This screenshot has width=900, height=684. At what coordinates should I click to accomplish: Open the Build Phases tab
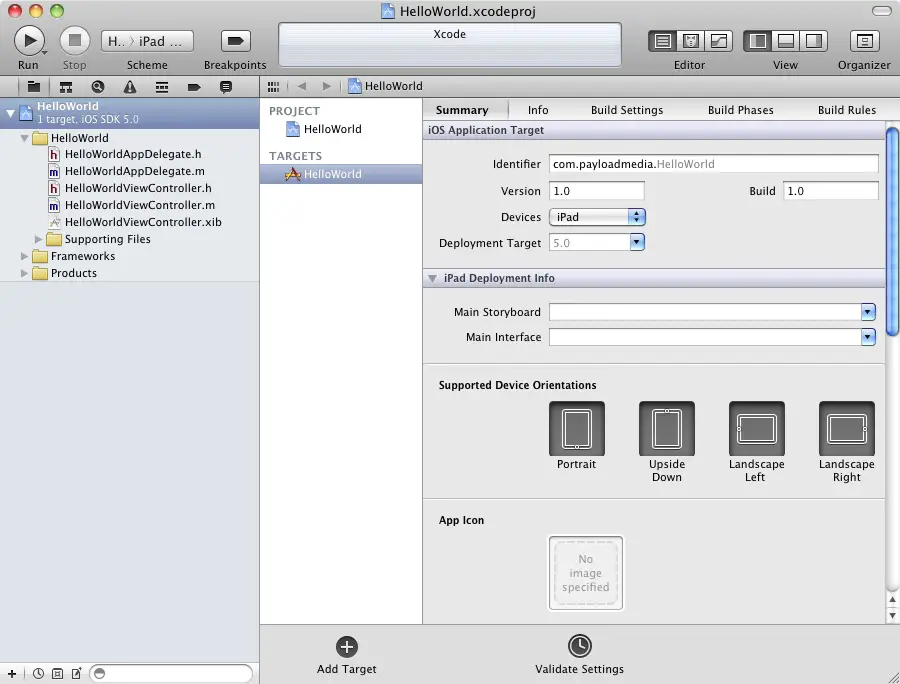pyautogui.click(x=740, y=110)
